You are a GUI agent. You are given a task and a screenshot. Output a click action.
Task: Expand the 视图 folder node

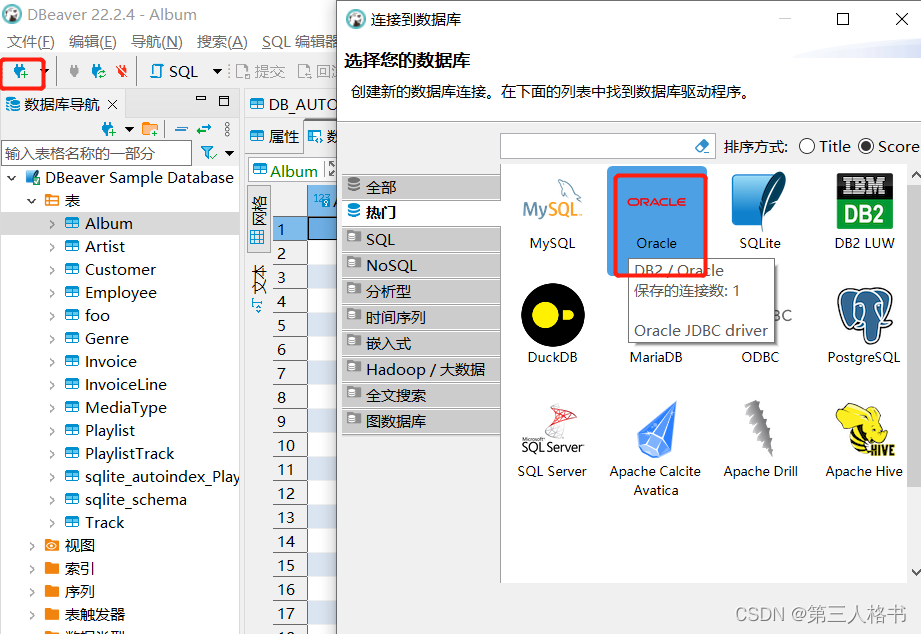pyautogui.click(x=32, y=546)
